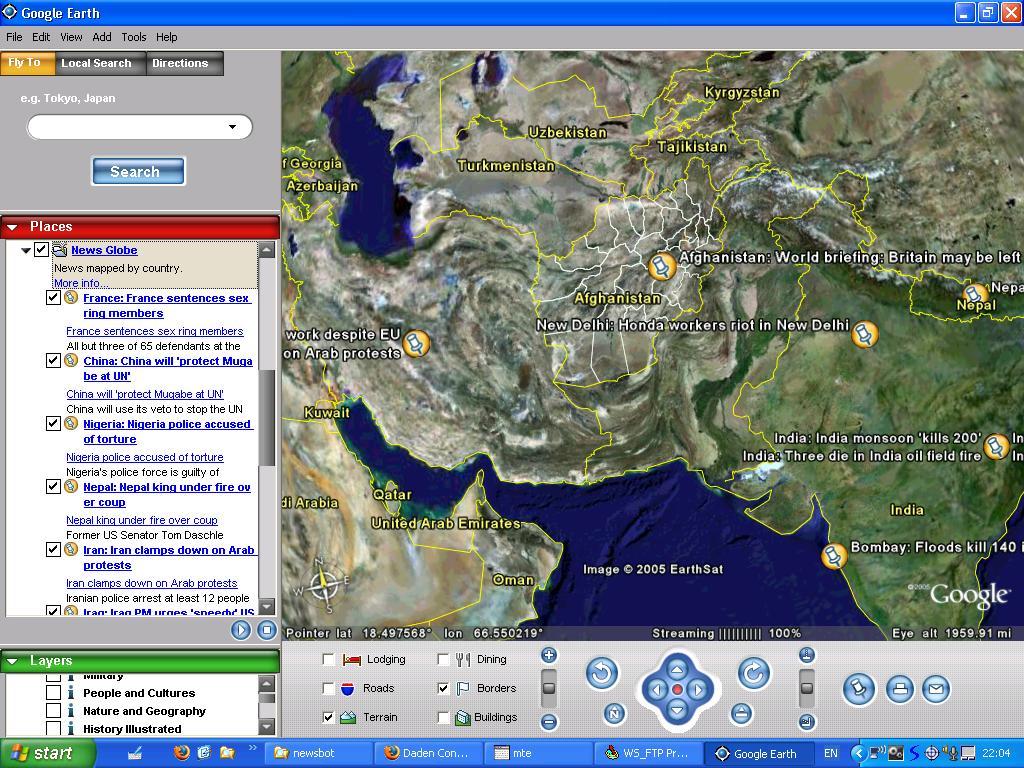
Task: Disable the Terrain checkbox
Action: click(328, 717)
